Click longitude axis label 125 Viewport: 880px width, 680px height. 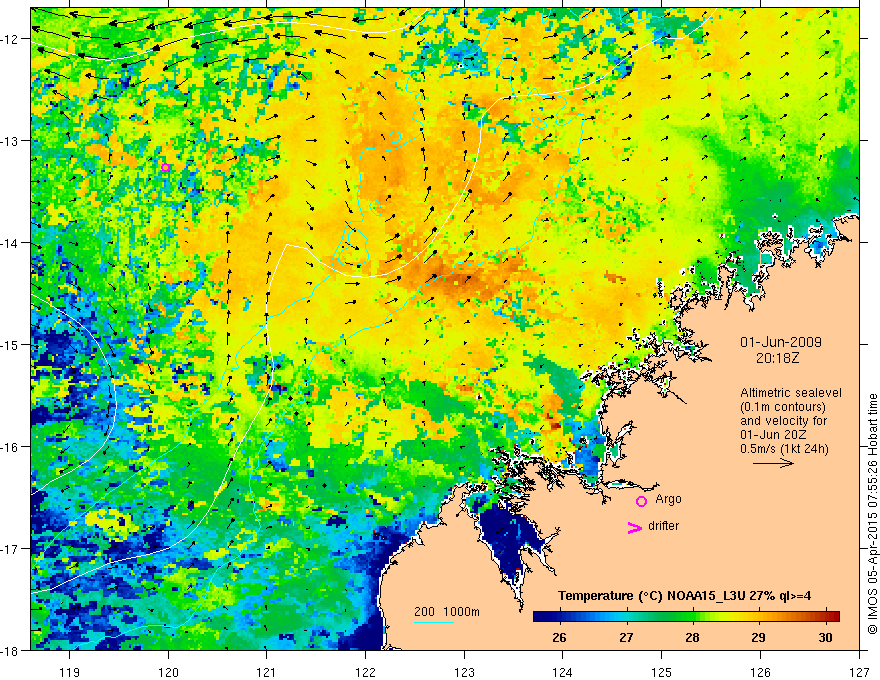662,672
